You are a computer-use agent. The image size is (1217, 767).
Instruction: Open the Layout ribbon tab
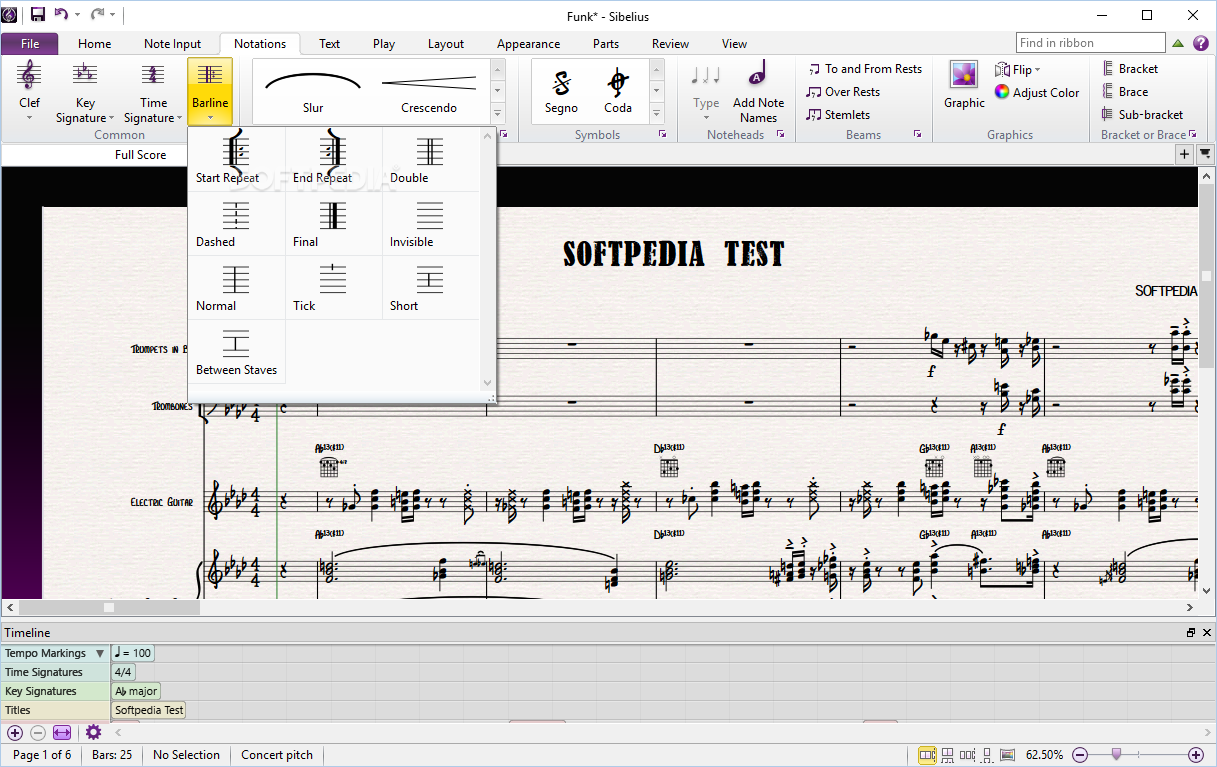[x=446, y=44]
